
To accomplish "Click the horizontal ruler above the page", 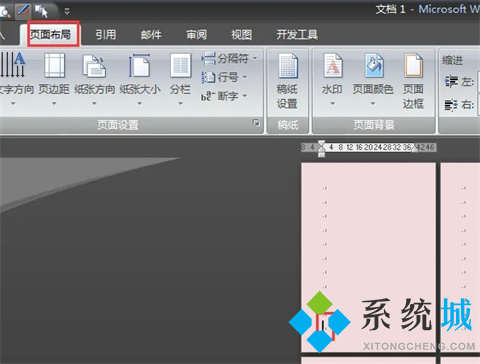I will (x=369, y=147).
